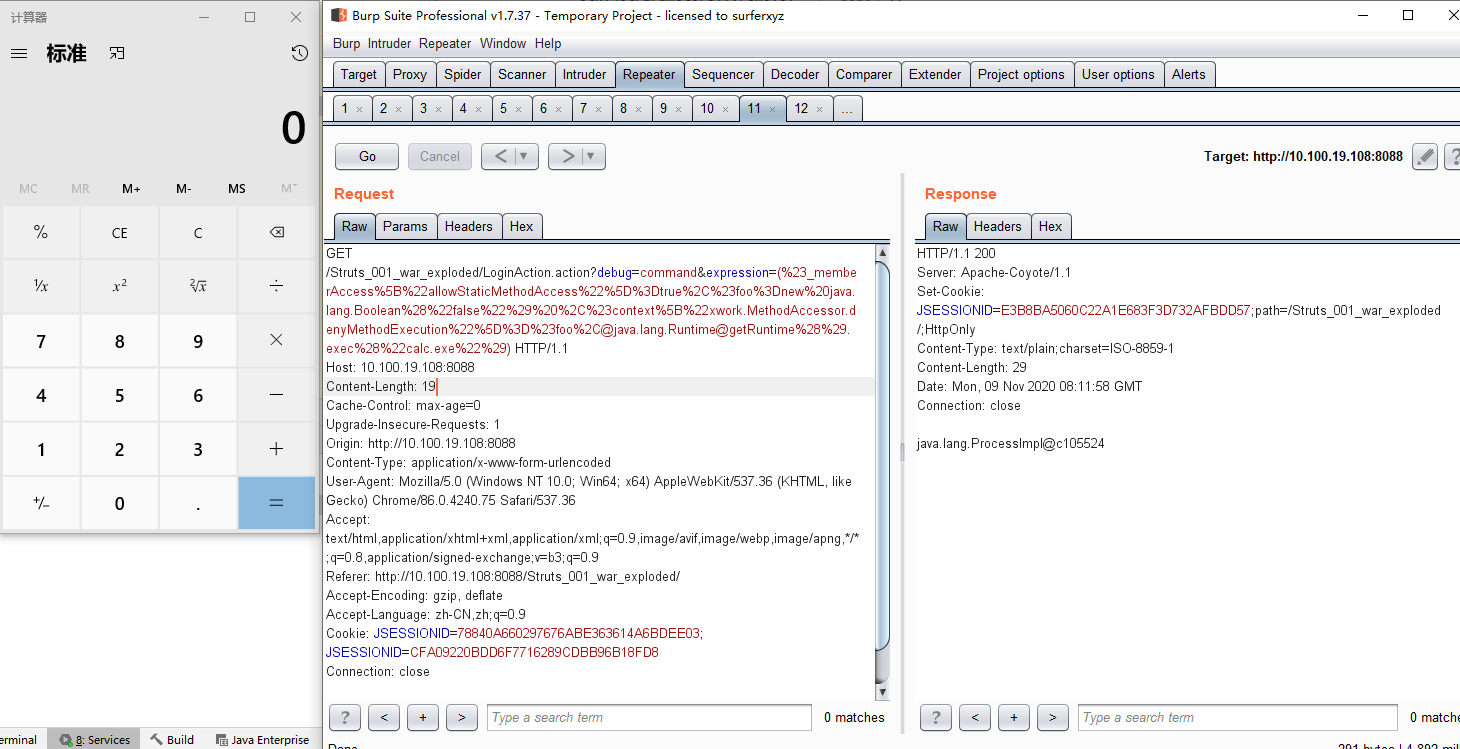Open the Build tool window tab
This screenshot has height=749, width=1460.
(172, 740)
